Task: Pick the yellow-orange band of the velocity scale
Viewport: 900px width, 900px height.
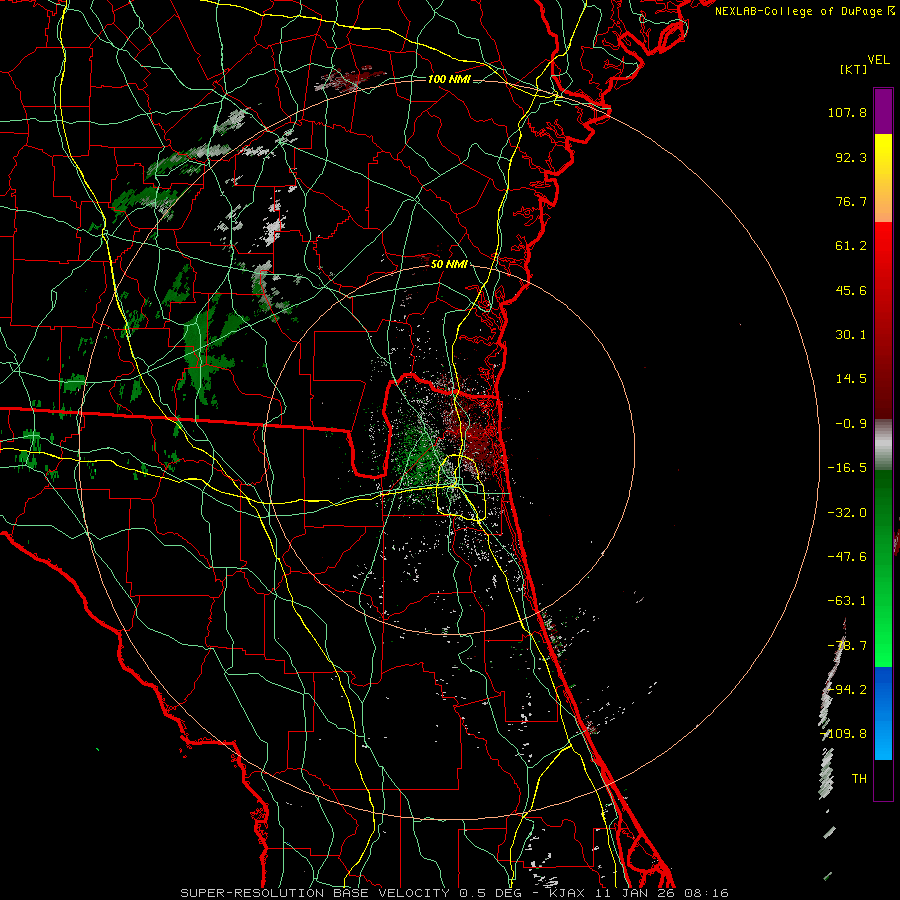Action: pos(883,178)
